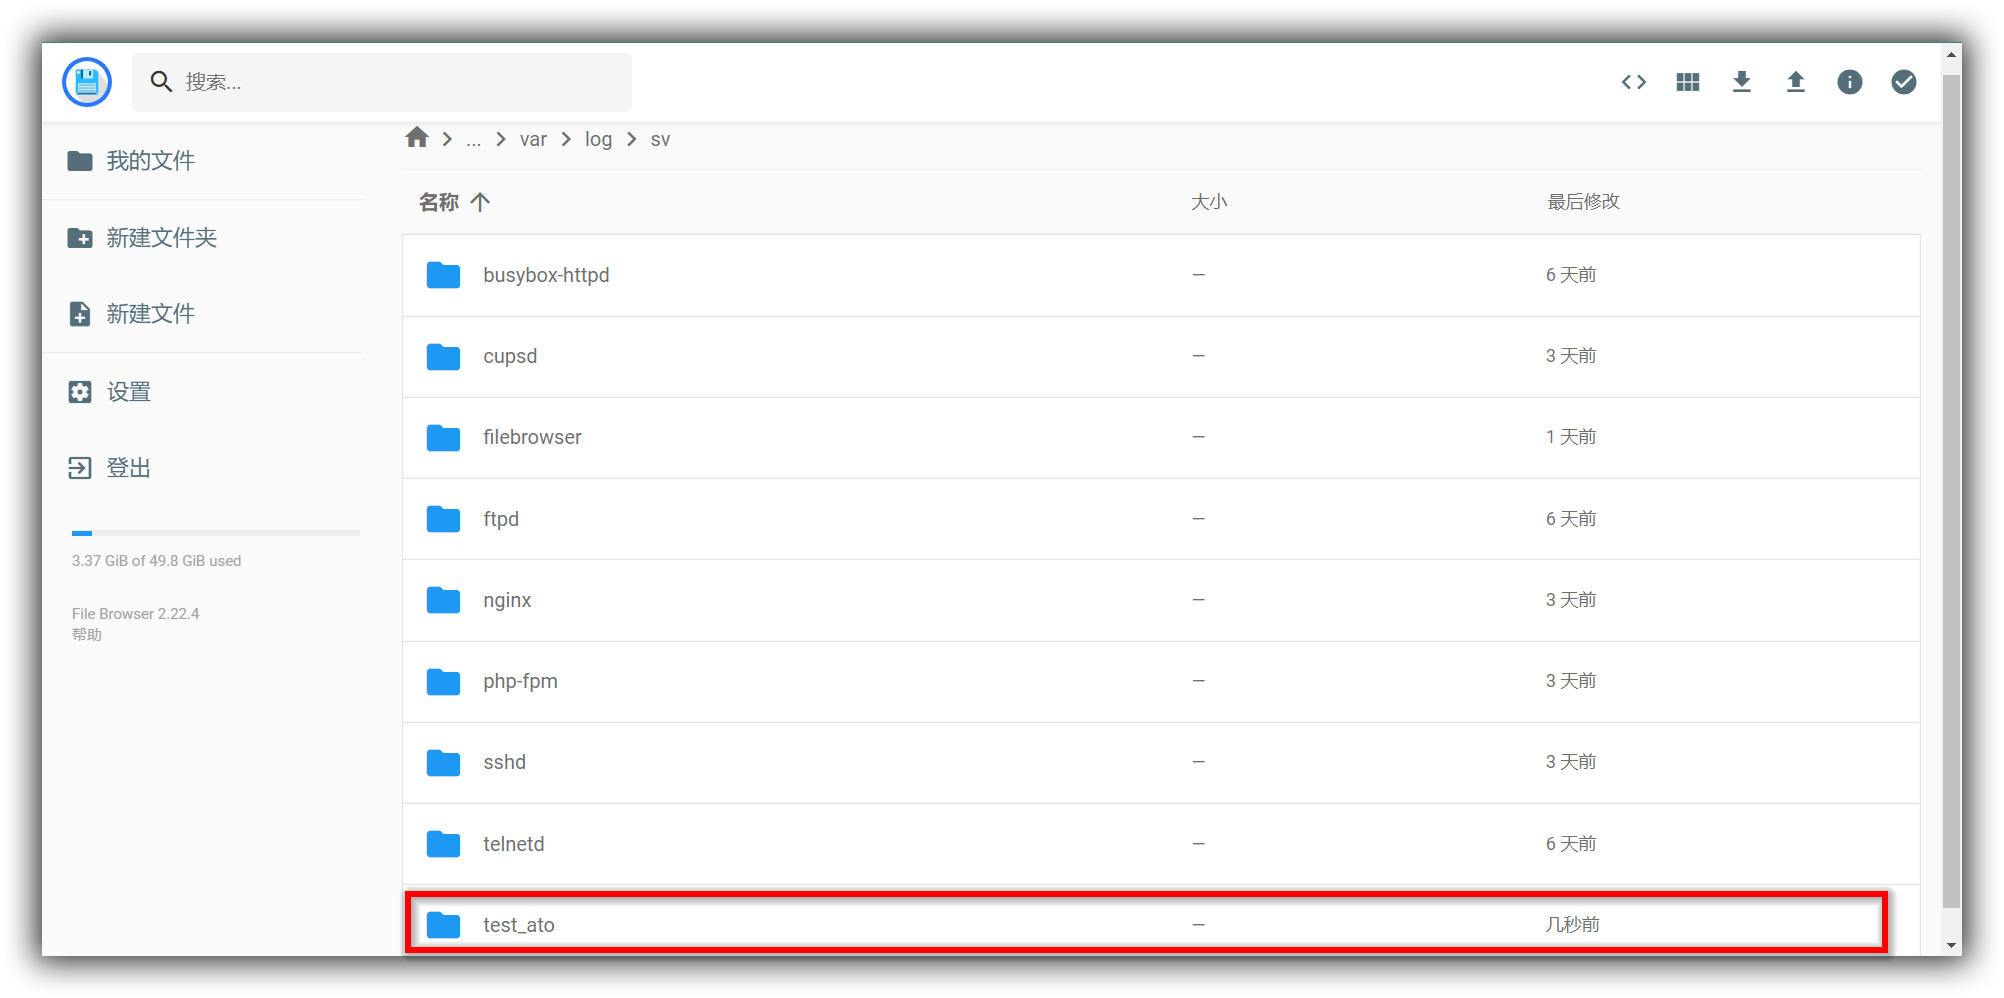2004x998 pixels.
Task: Sort by 大小 column header
Action: coord(1209,202)
